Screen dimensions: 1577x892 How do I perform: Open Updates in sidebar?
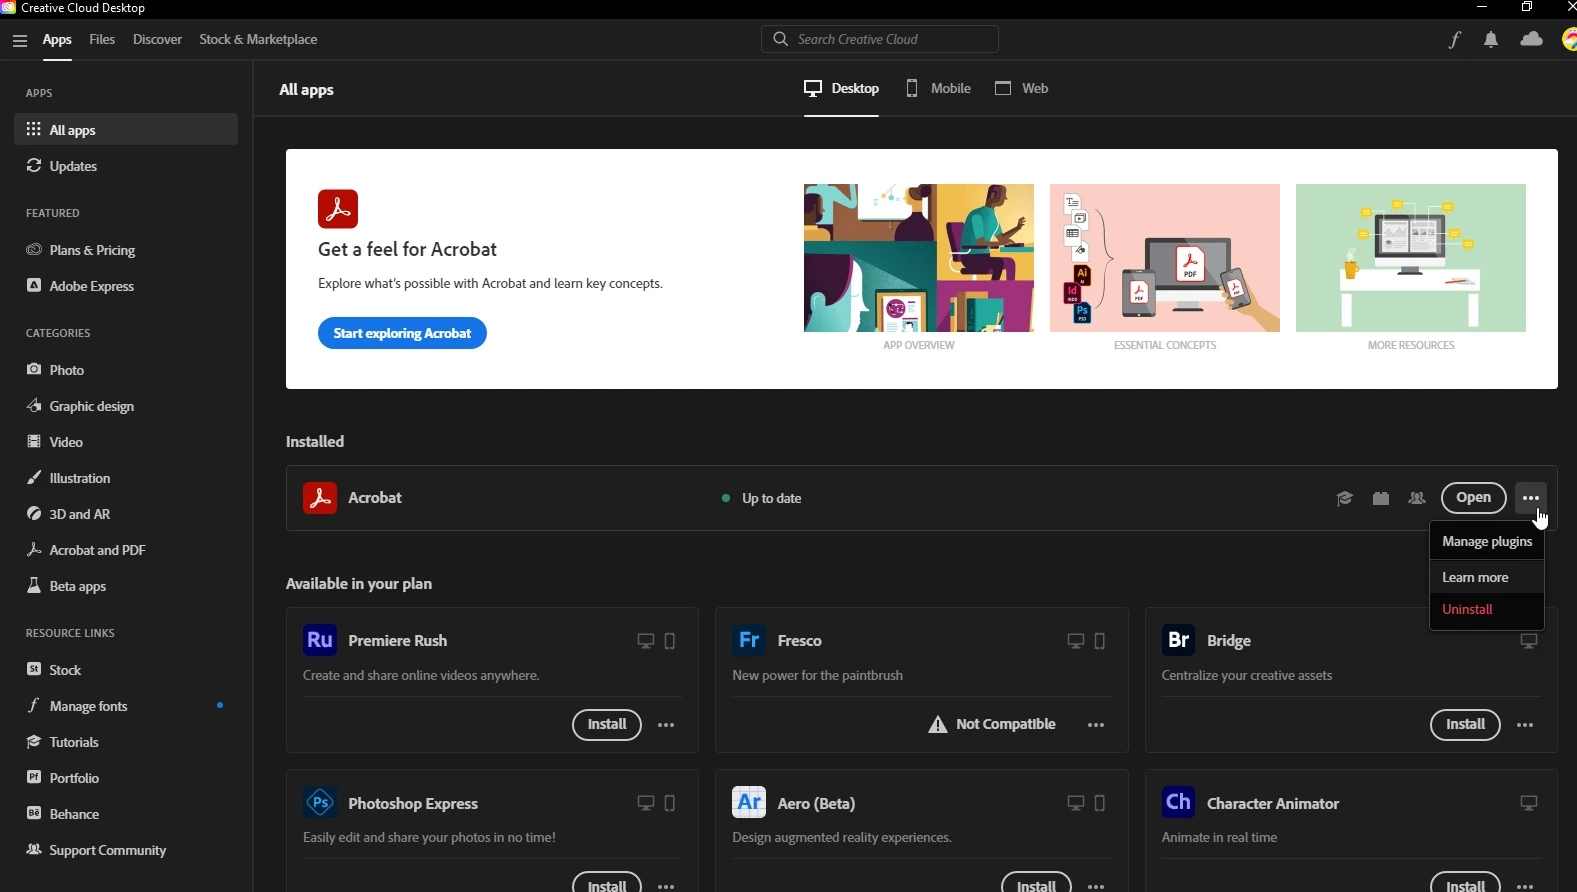pyautogui.click(x=126, y=166)
